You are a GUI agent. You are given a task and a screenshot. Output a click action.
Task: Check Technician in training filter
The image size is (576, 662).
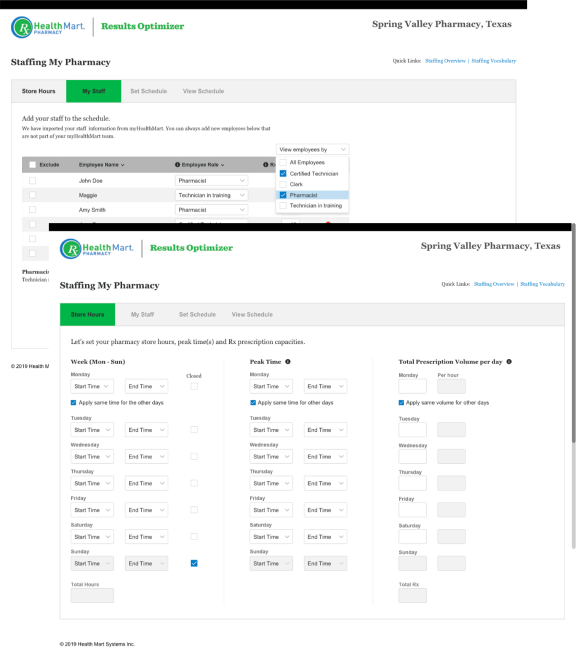point(283,206)
